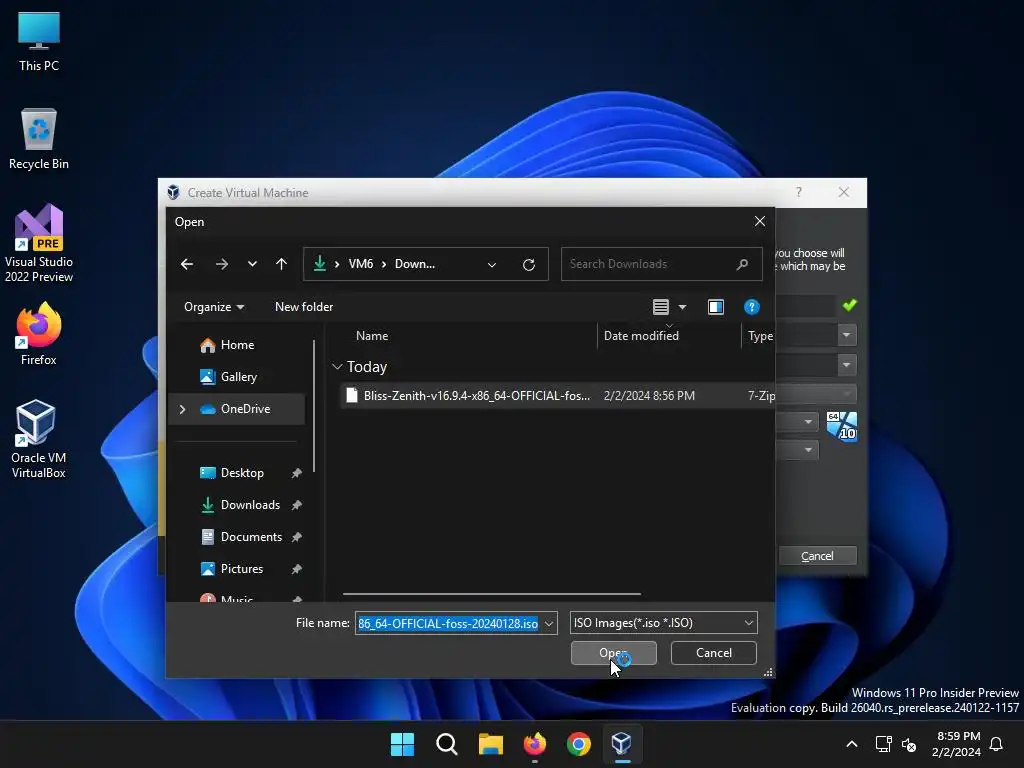Open the view options dropdown arrow

[x=682, y=306]
